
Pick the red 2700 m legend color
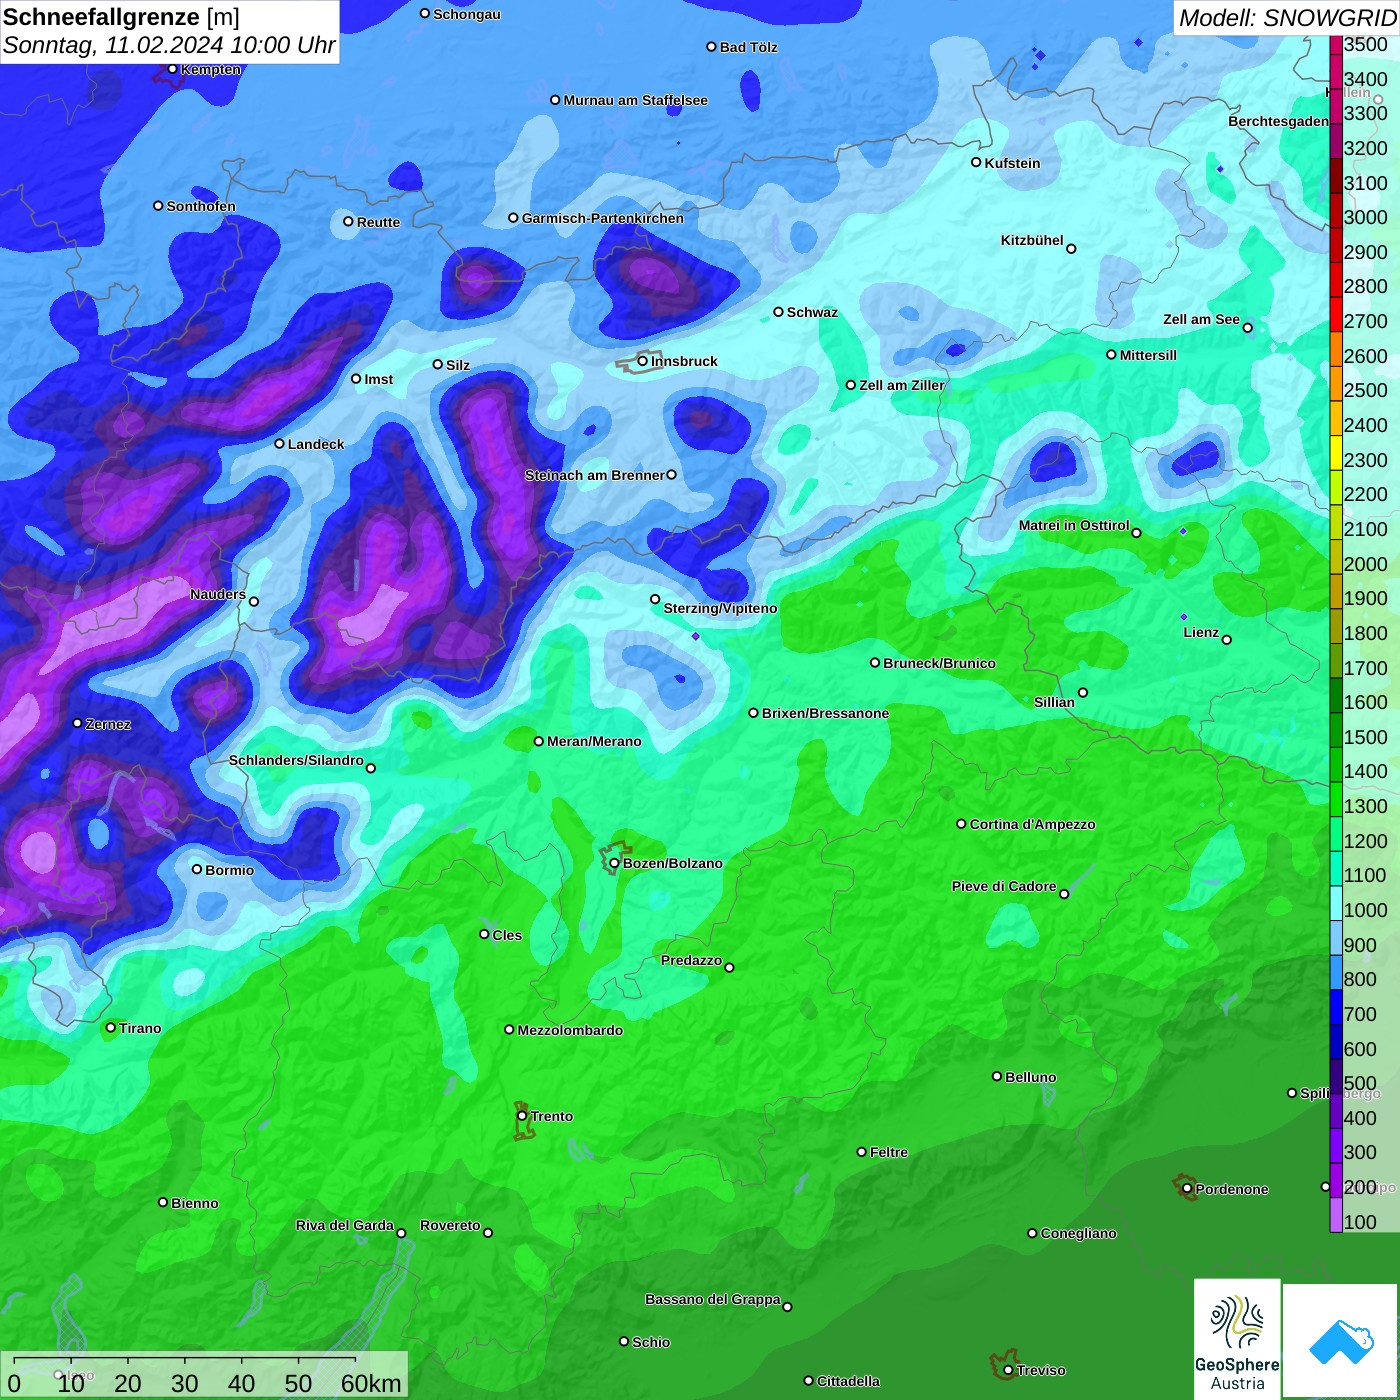click(x=1336, y=314)
